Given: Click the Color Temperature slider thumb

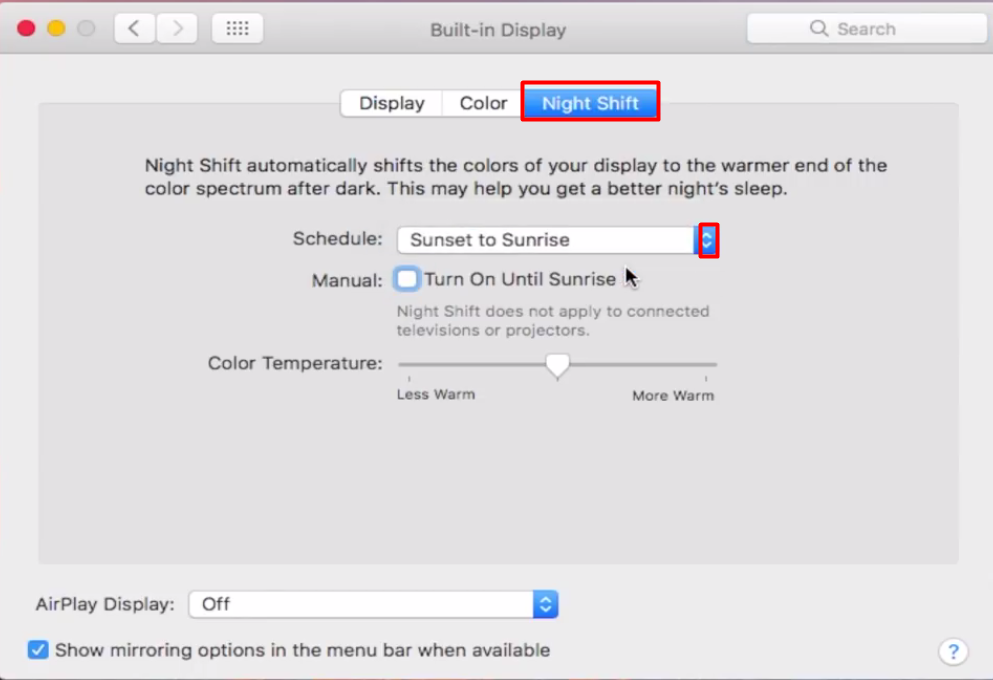Looking at the screenshot, I should [557, 365].
